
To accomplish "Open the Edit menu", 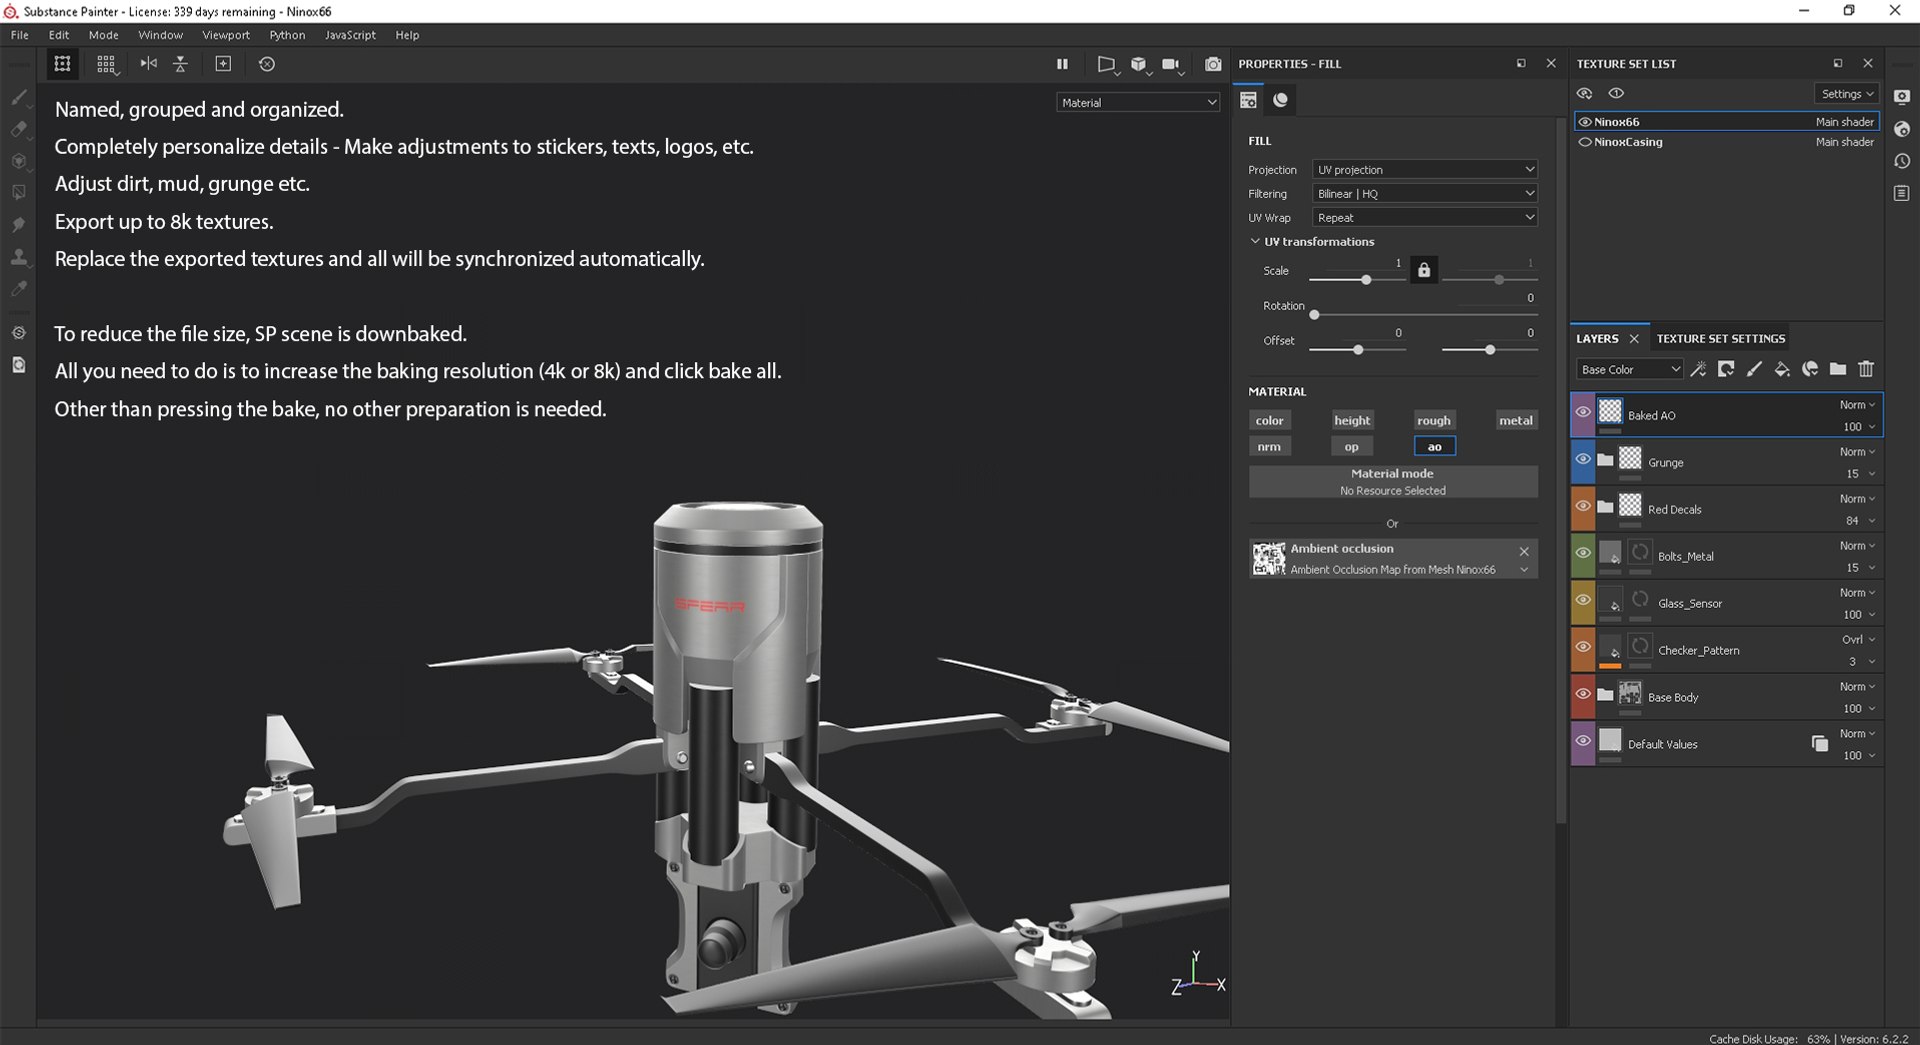I will click(x=59, y=35).
